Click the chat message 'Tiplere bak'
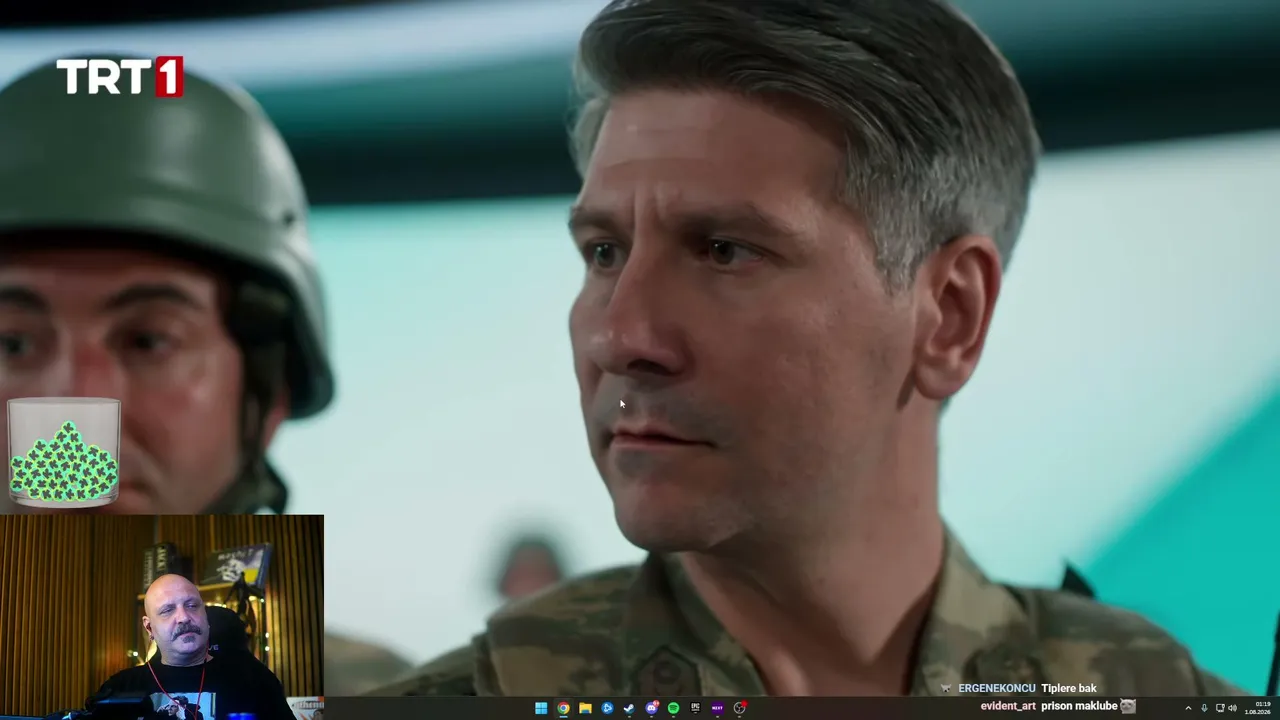This screenshot has height=720, width=1280. pos(1069,688)
